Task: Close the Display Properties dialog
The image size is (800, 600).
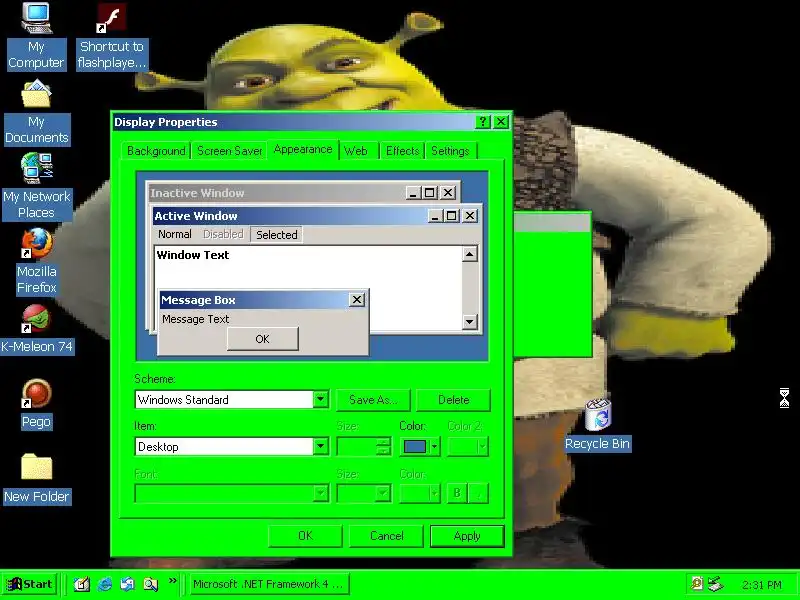Action: tap(502, 121)
